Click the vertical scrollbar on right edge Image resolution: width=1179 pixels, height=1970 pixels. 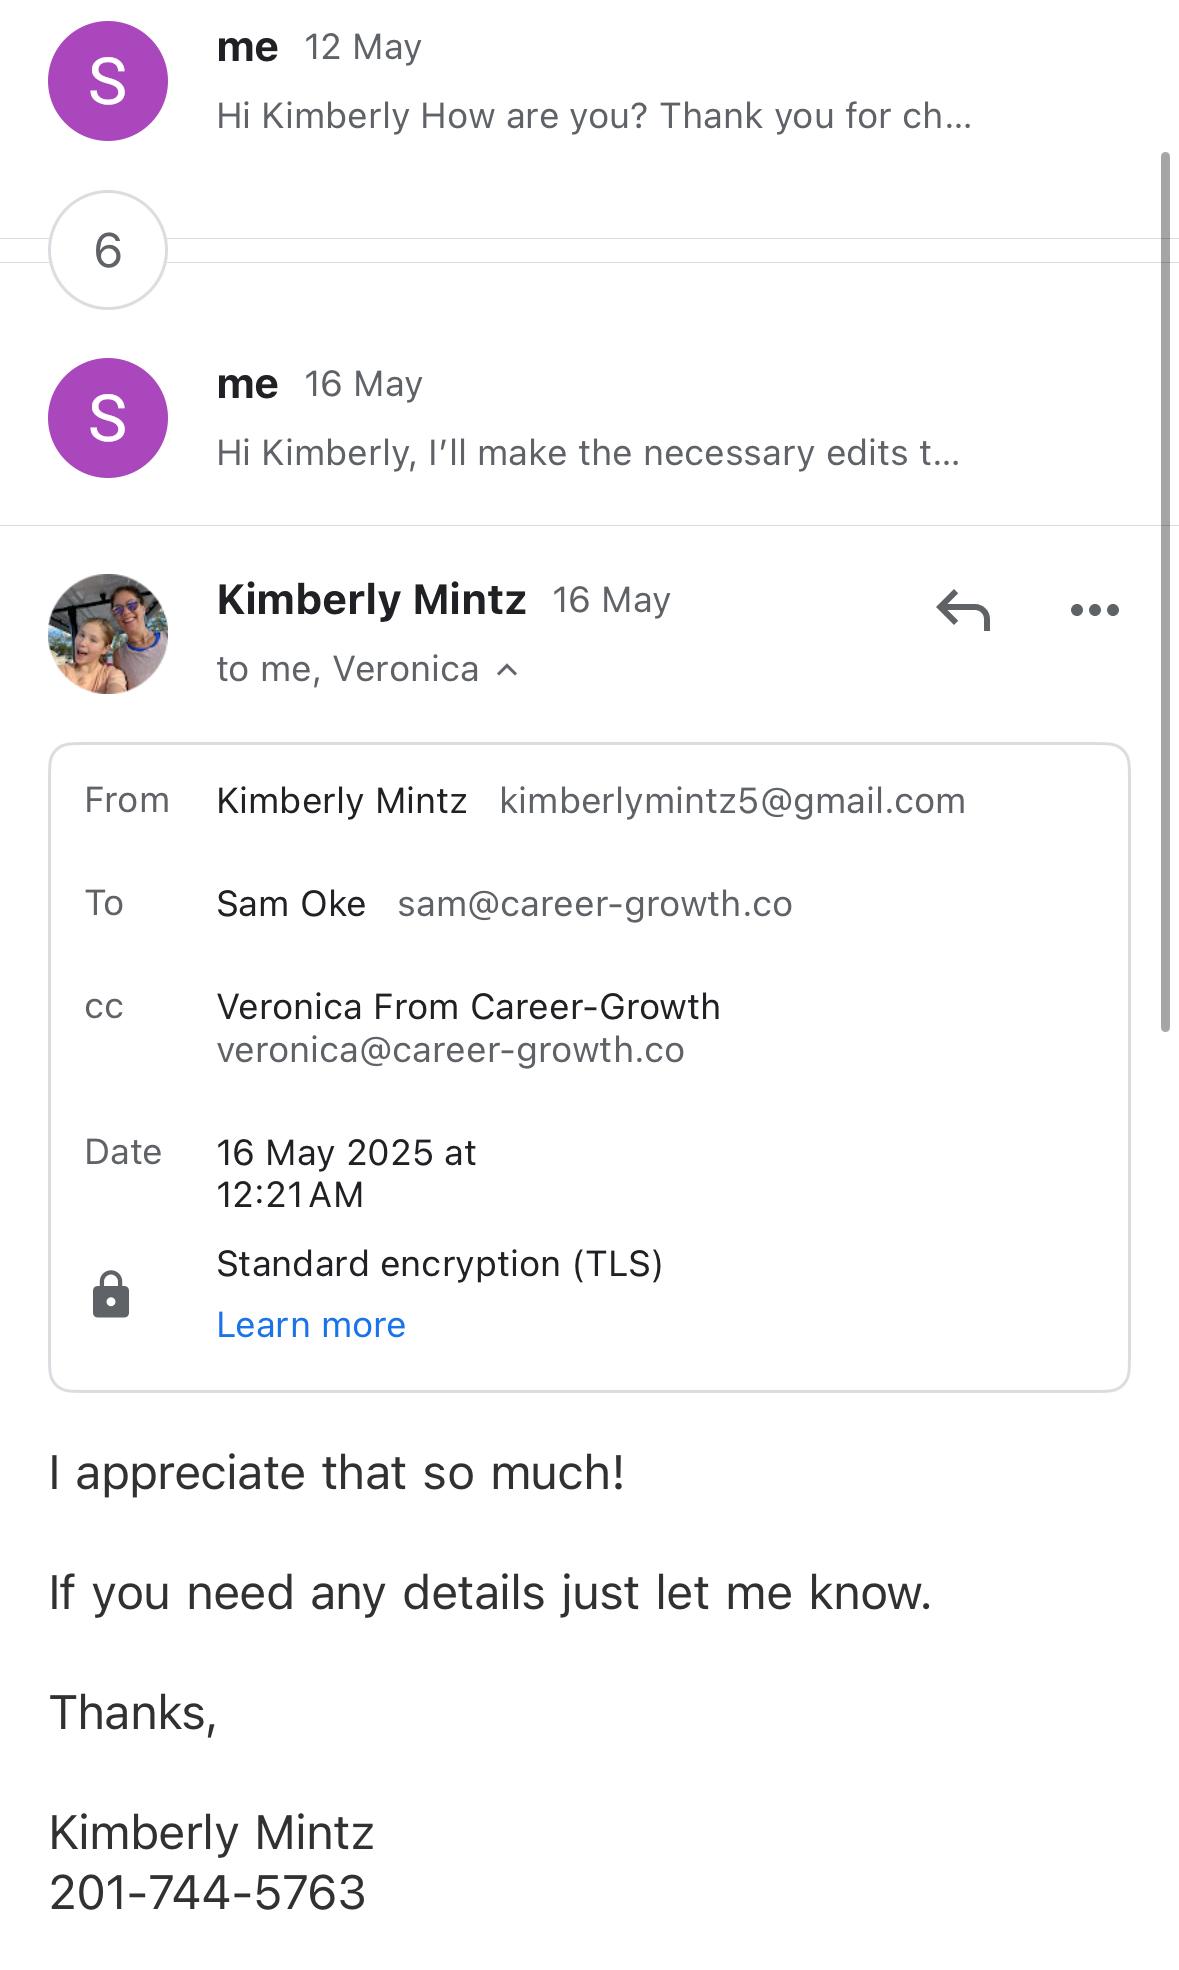tap(1165, 590)
